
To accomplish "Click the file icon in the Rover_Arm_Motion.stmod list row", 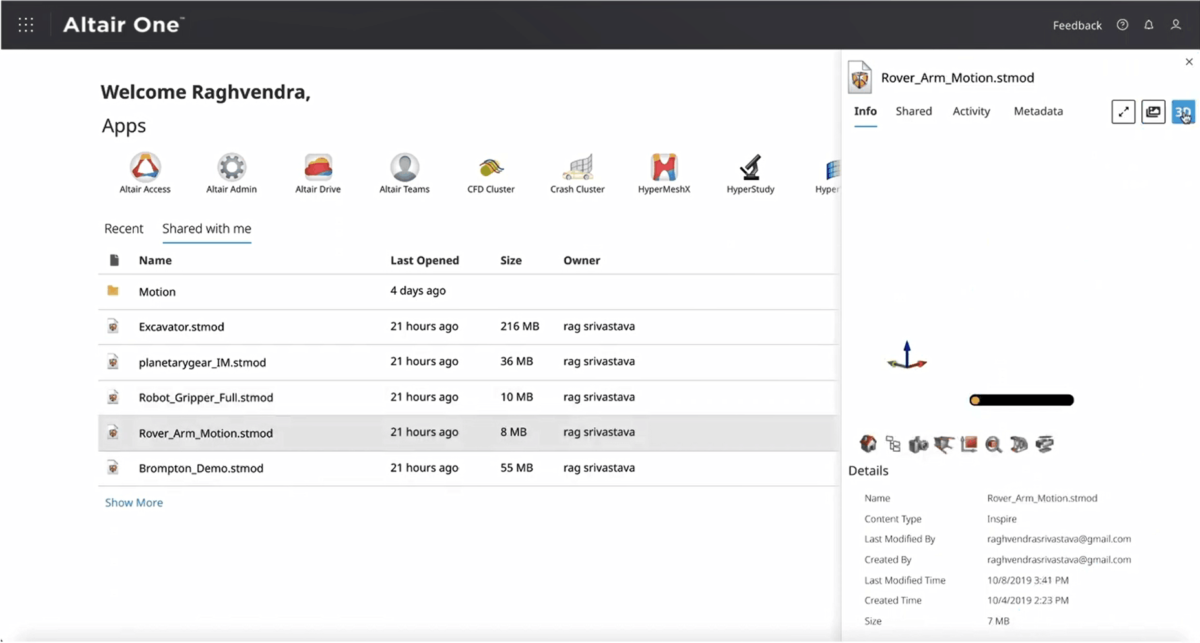I will (x=113, y=432).
